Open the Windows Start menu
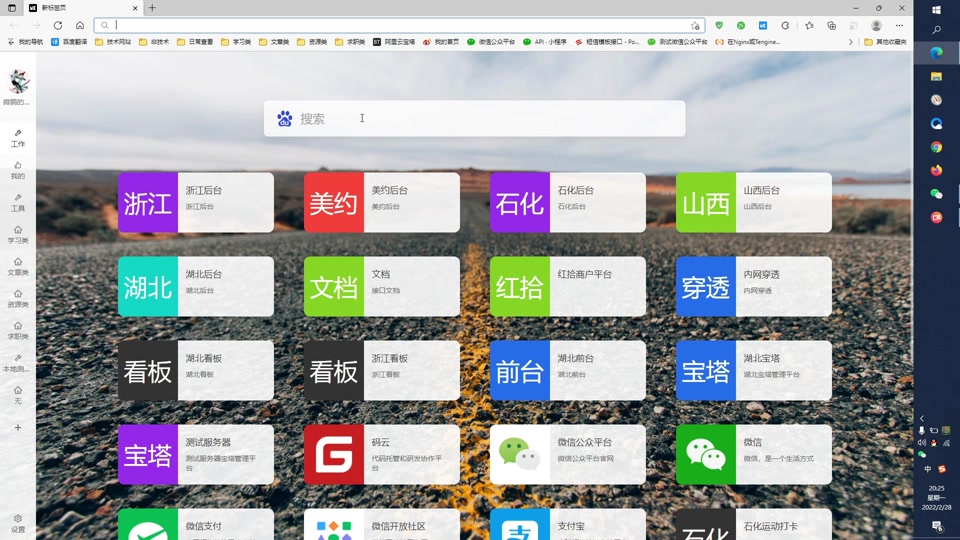960x540 pixels. click(x=936, y=9)
